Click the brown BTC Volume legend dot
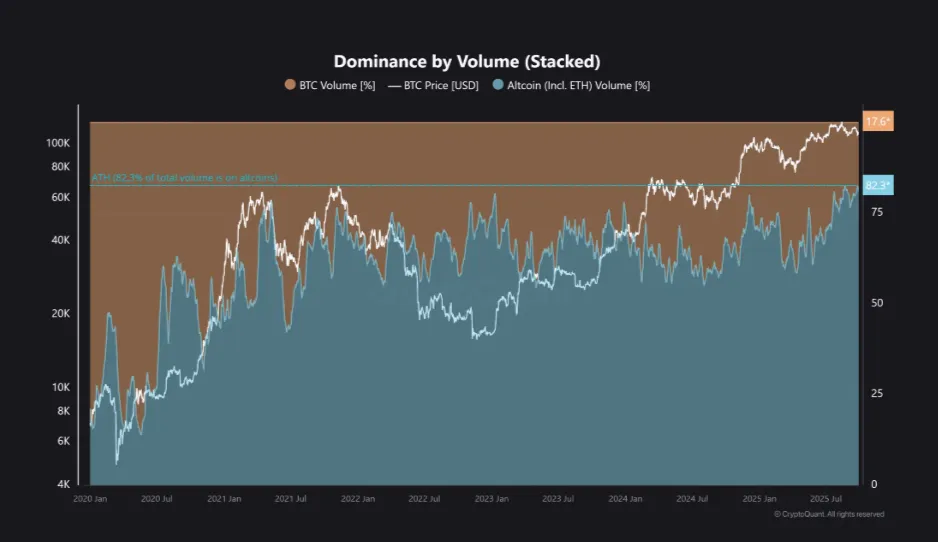This screenshot has height=542, width=938. pyautogui.click(x=290, y=86)
